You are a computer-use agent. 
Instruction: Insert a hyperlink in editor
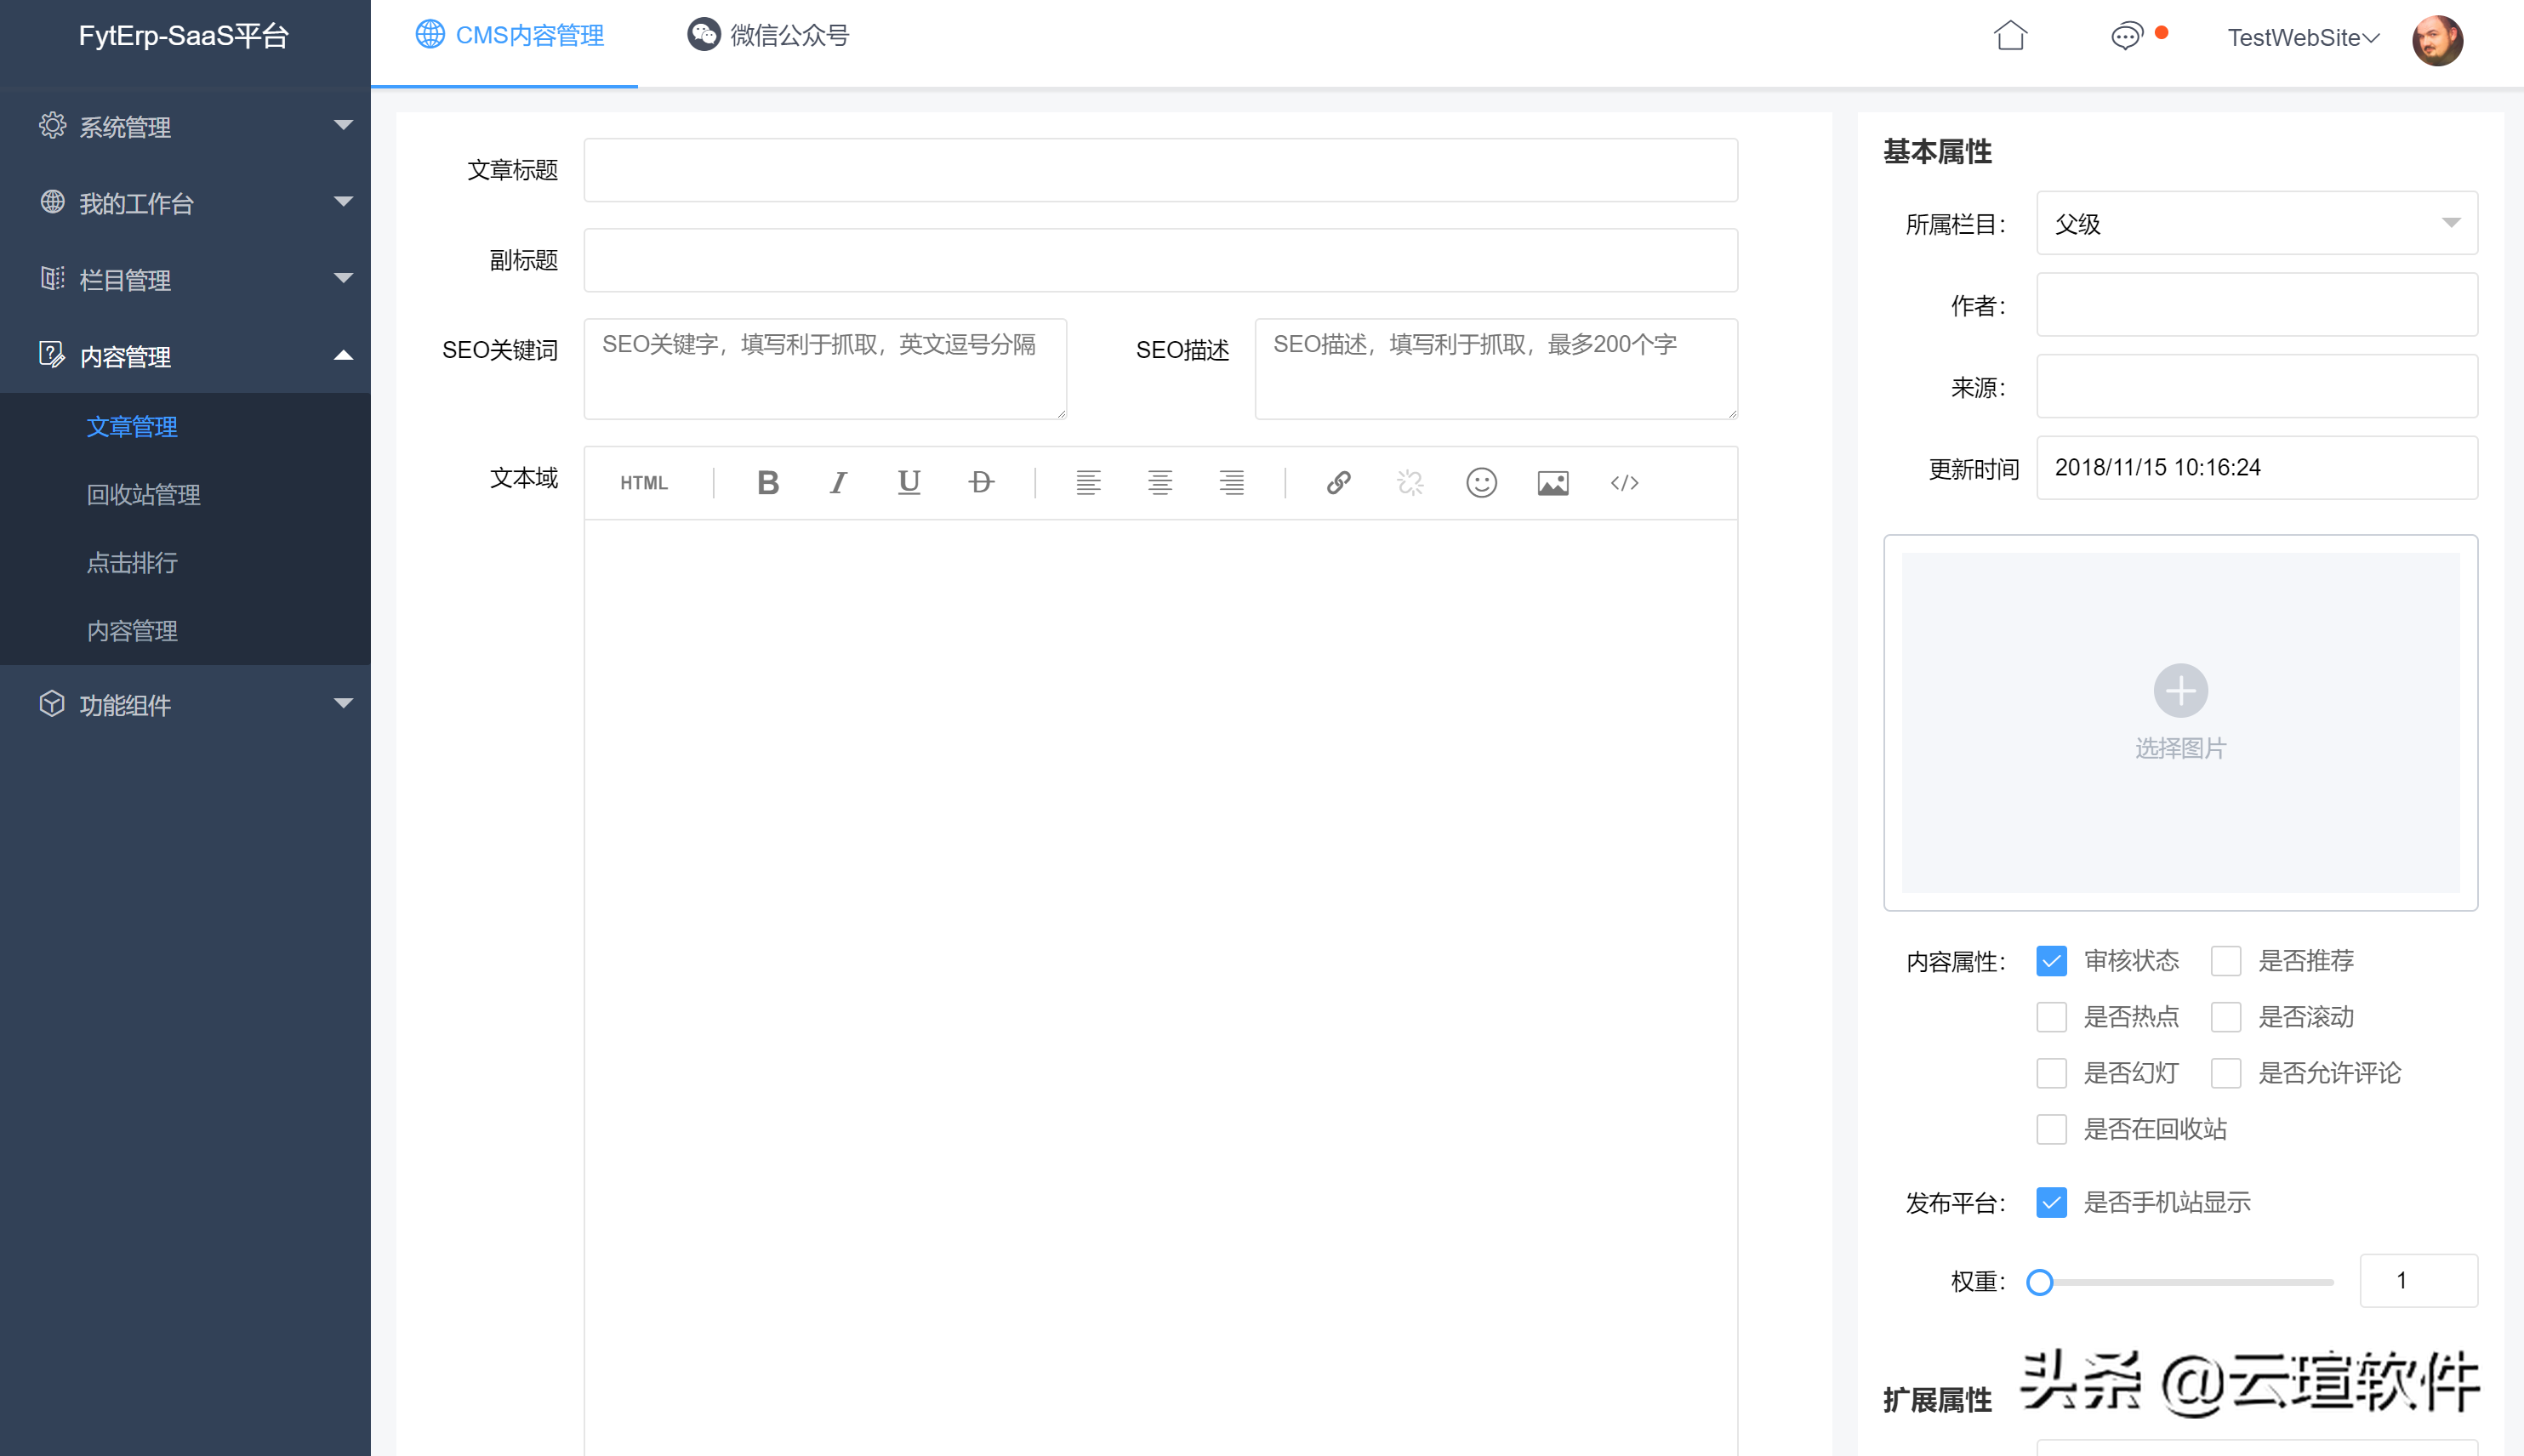coord(1338,483)
